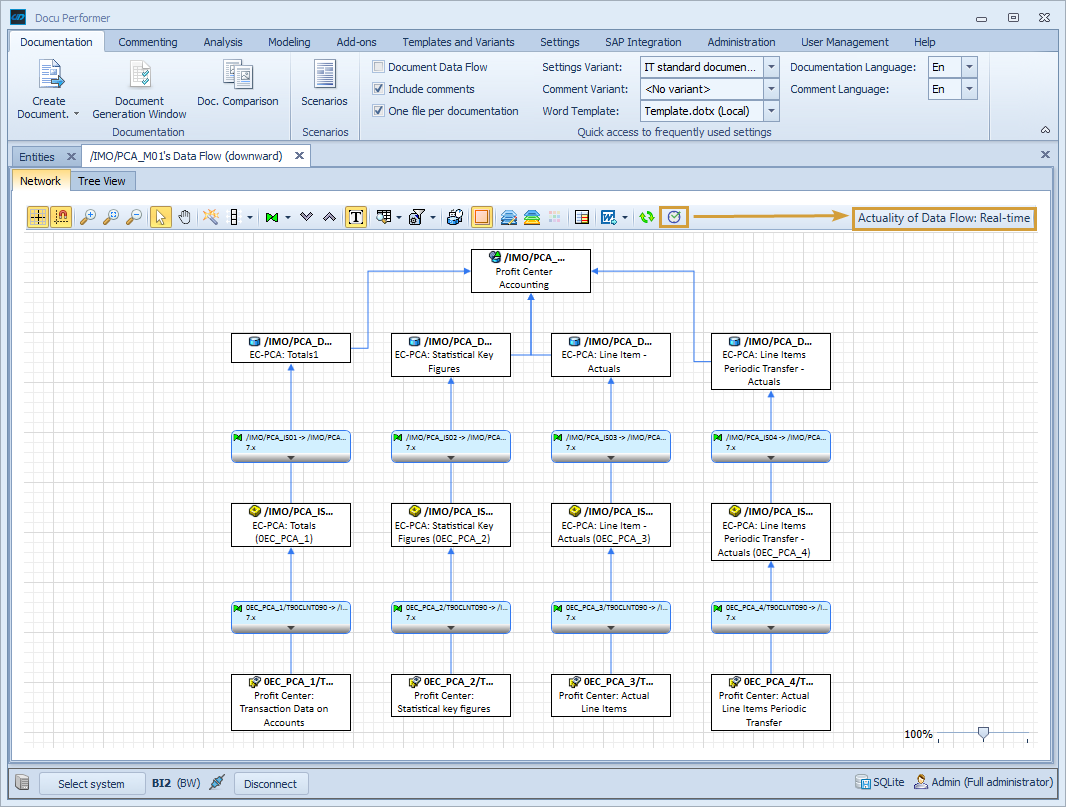Open the Actuality of Data Flow clock icon
The height and width of the screenshot is (807, 1066).
[673, 216]
